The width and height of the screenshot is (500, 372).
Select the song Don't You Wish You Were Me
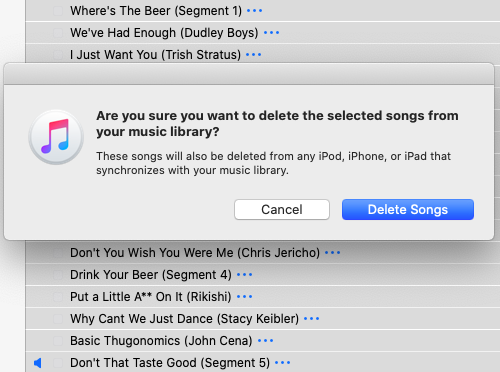pyautogui.click(x=195, y=253)
